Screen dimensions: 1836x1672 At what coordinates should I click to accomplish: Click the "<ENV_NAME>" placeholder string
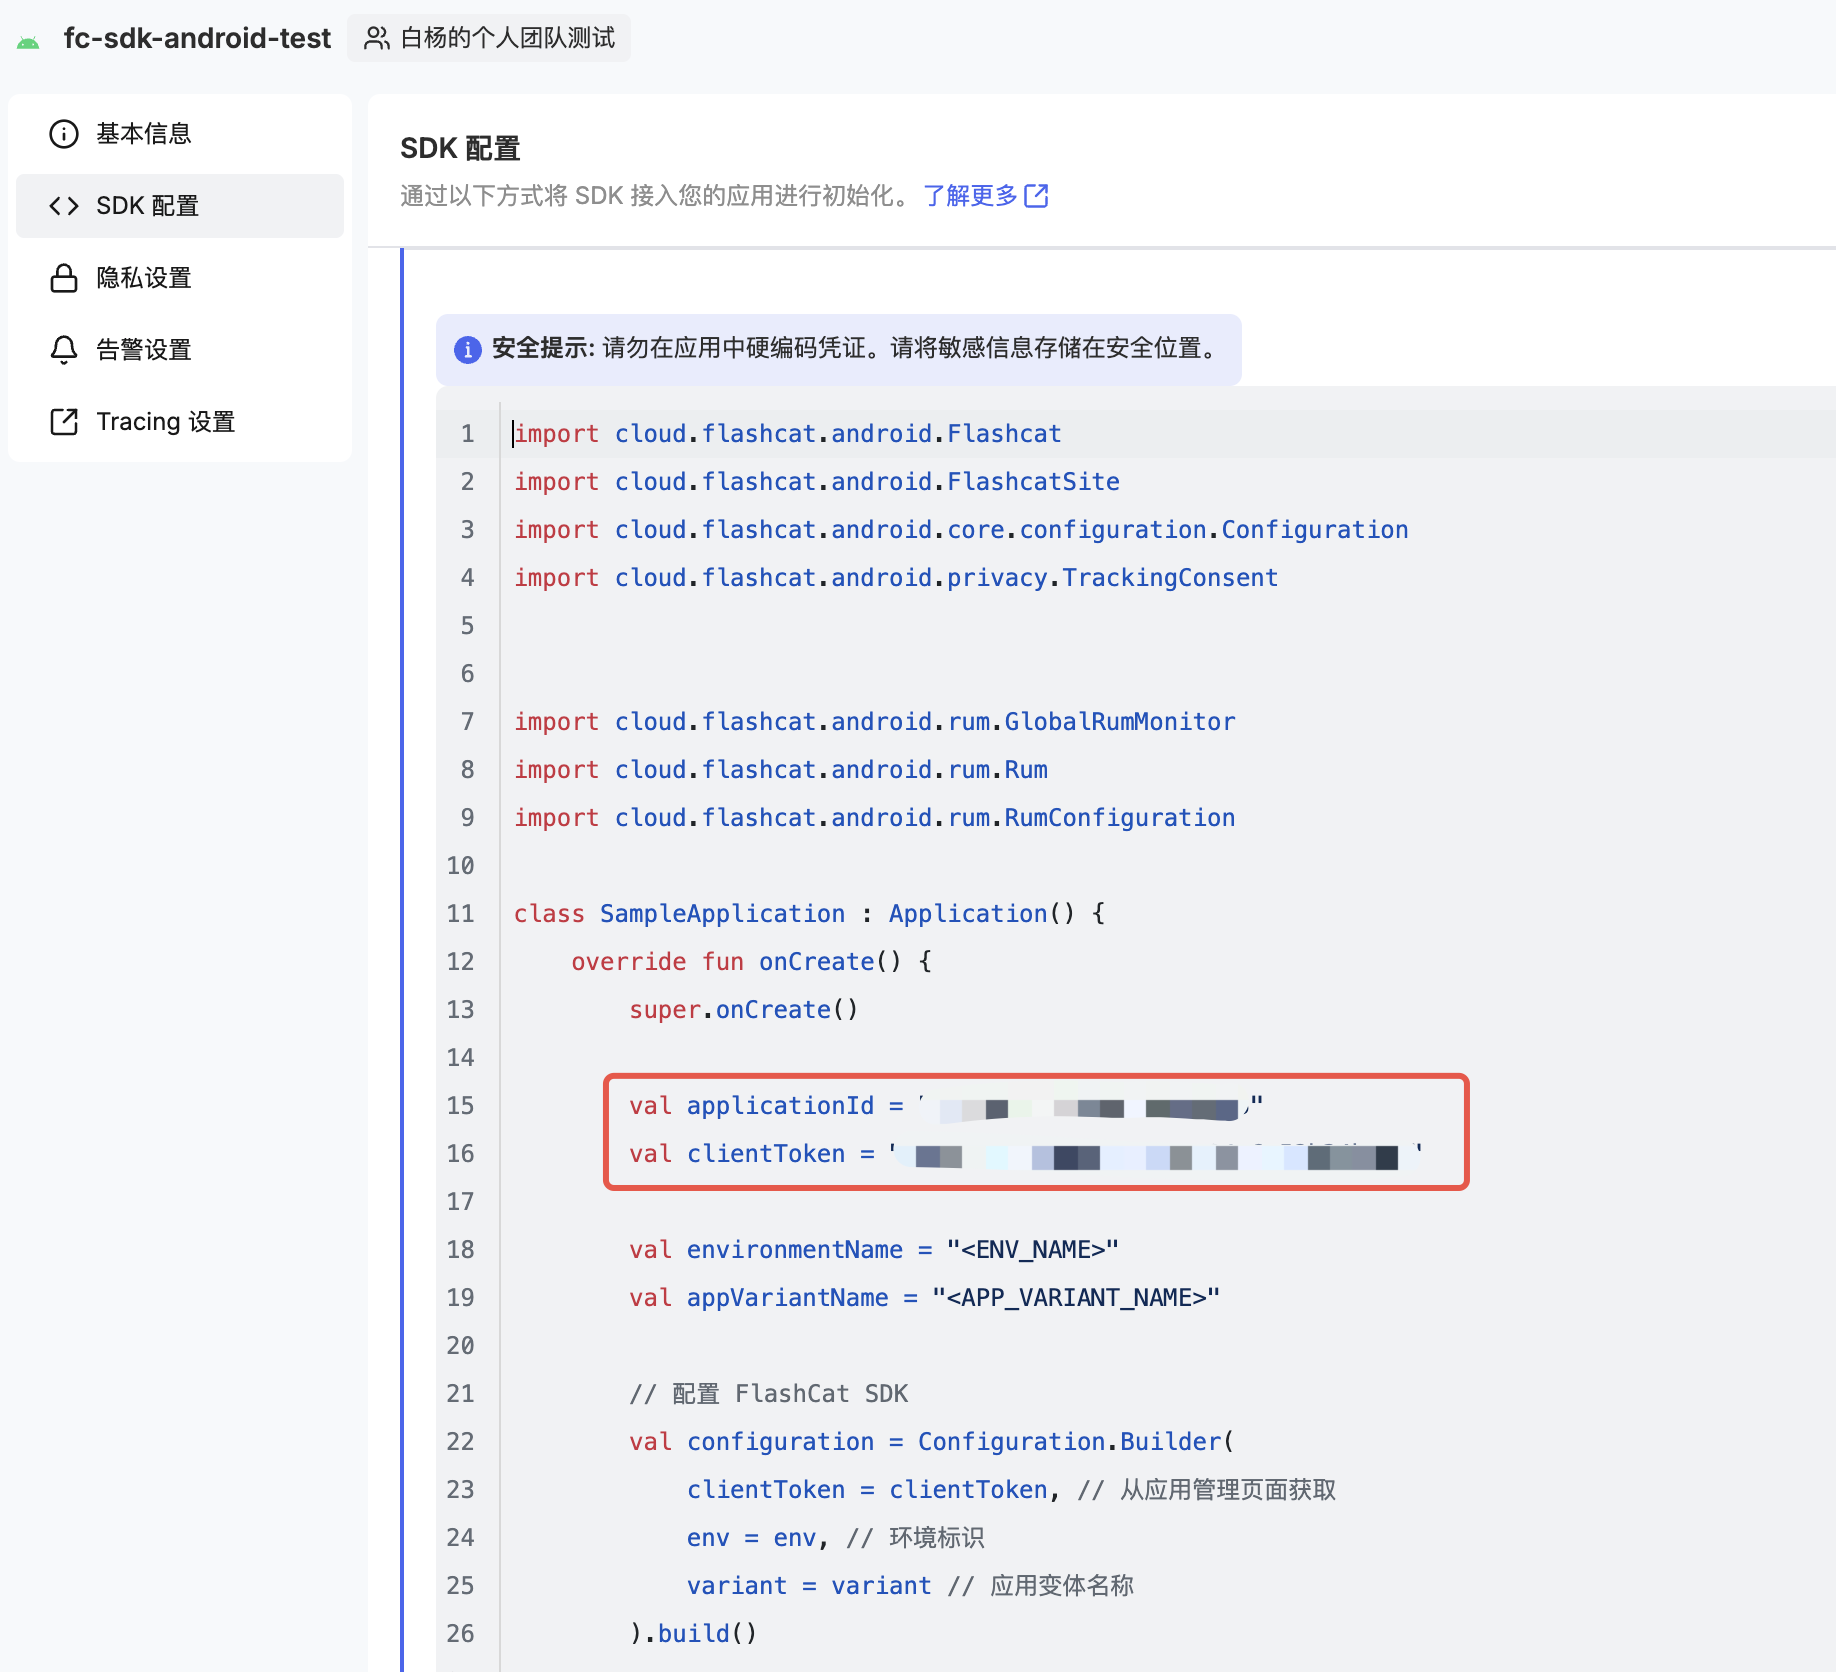click(1032, 1250)
